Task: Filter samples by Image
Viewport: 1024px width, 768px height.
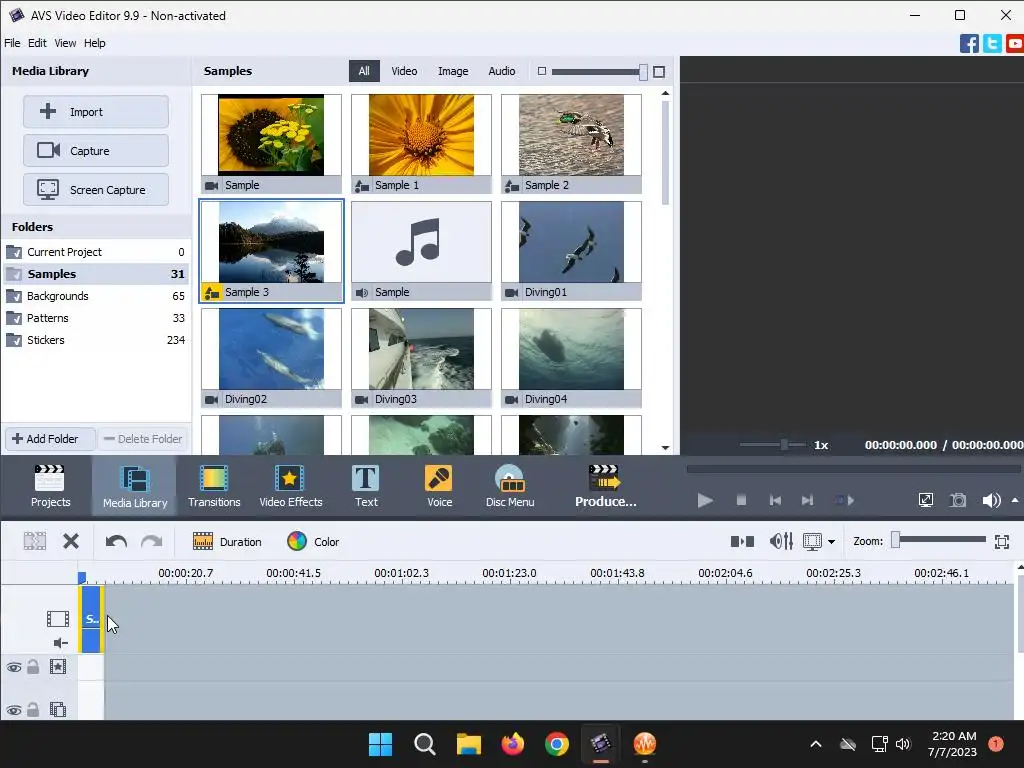Action: point(453,71)
